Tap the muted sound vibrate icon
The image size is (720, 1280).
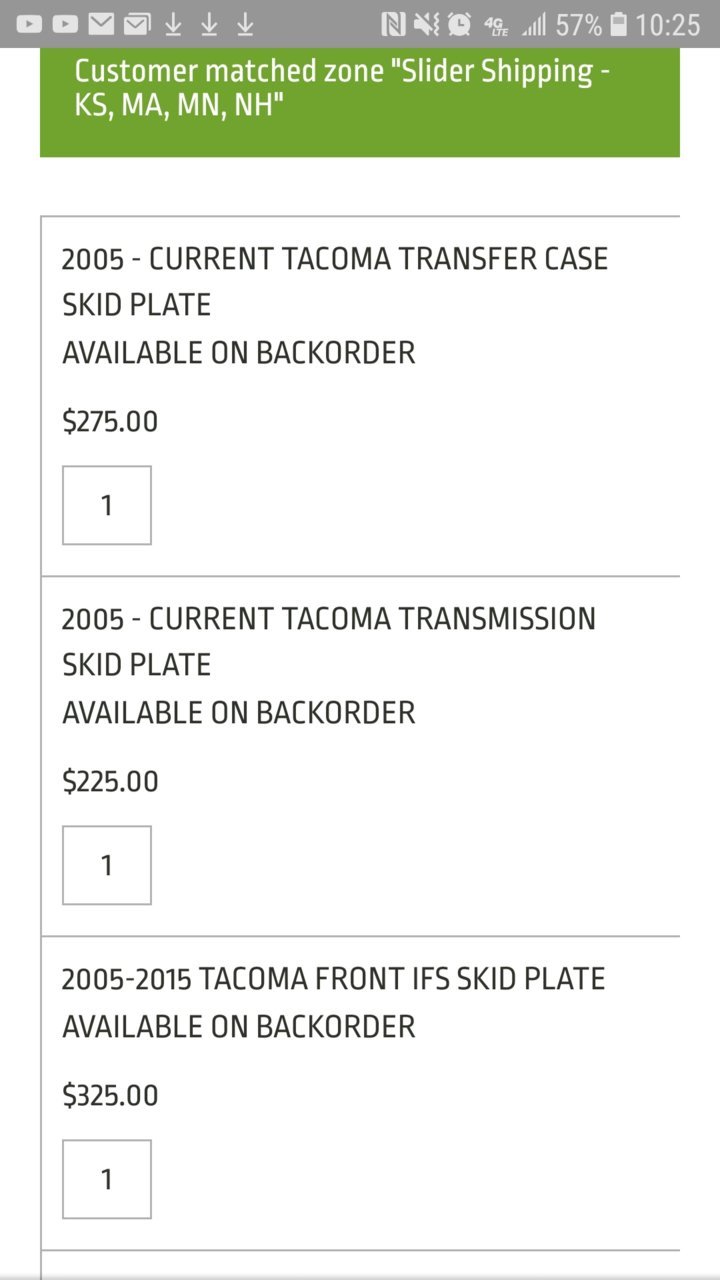426,24
